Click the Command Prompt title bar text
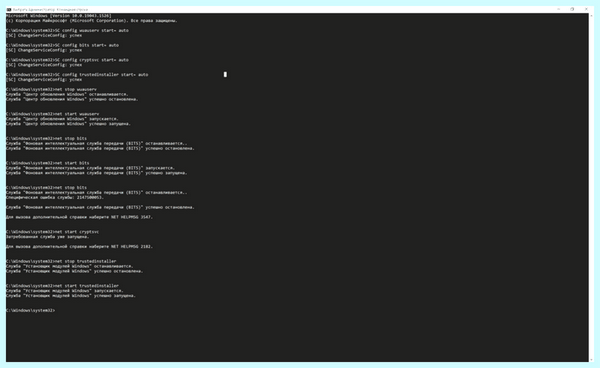The height and width of the screenshot is (368, 600). tap(51, 10)
